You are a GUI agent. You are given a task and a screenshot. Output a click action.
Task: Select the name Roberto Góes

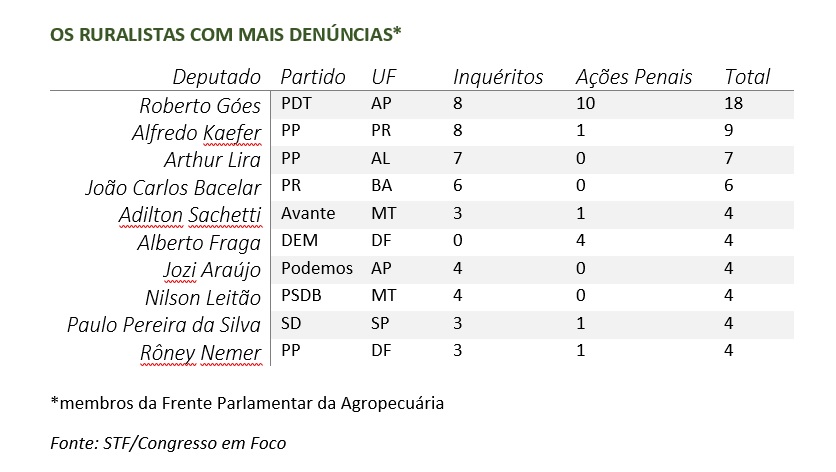200,106
